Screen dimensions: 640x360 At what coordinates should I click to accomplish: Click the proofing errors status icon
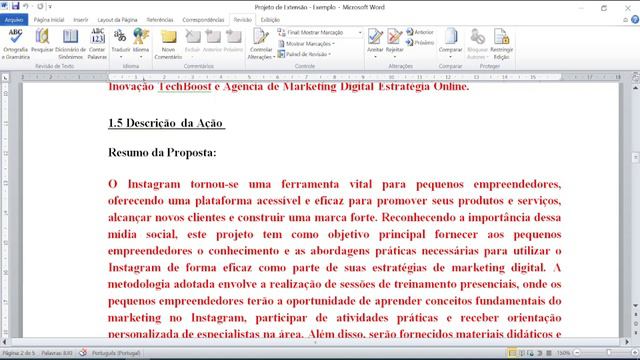point(83,353)
